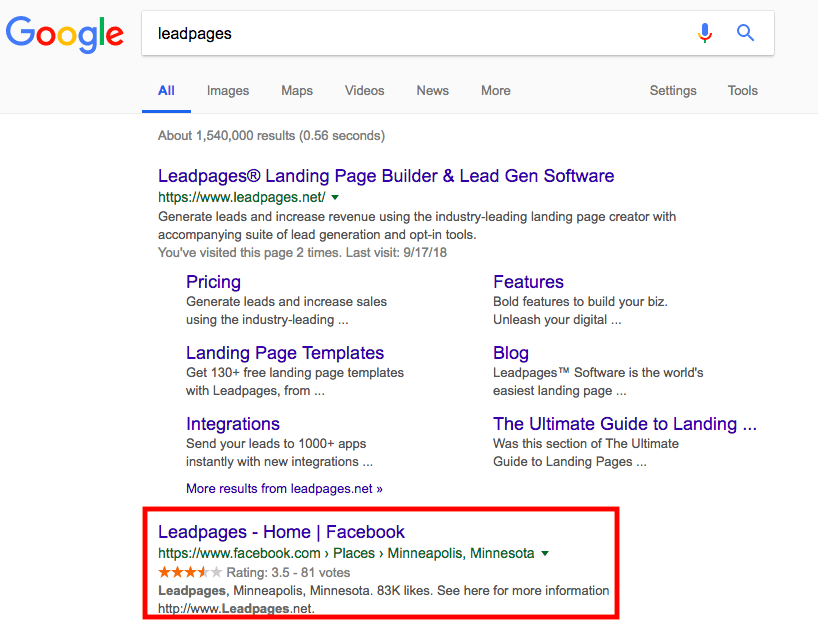Open the Pricing sitelink
This screenshot has width=818, height=621.
[x=213, y=282]
